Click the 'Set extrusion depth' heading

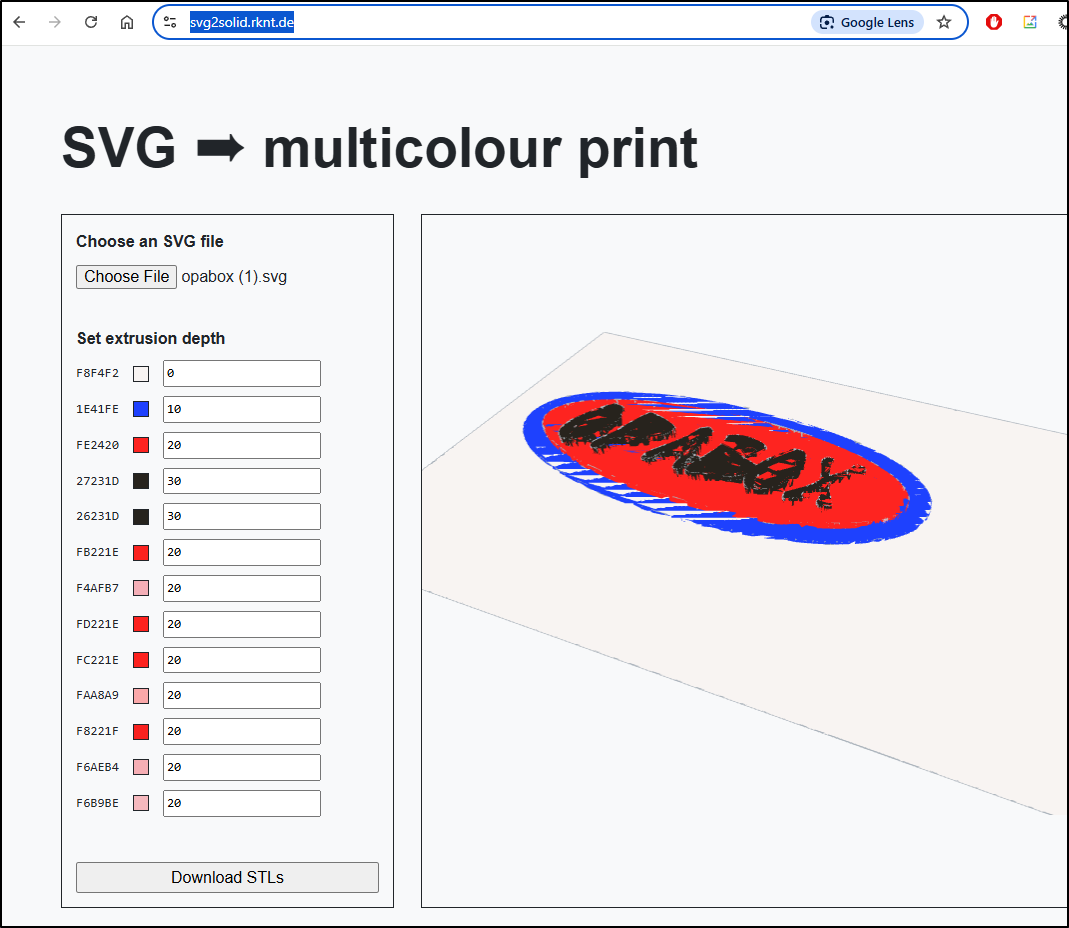[x=151, y=338]
